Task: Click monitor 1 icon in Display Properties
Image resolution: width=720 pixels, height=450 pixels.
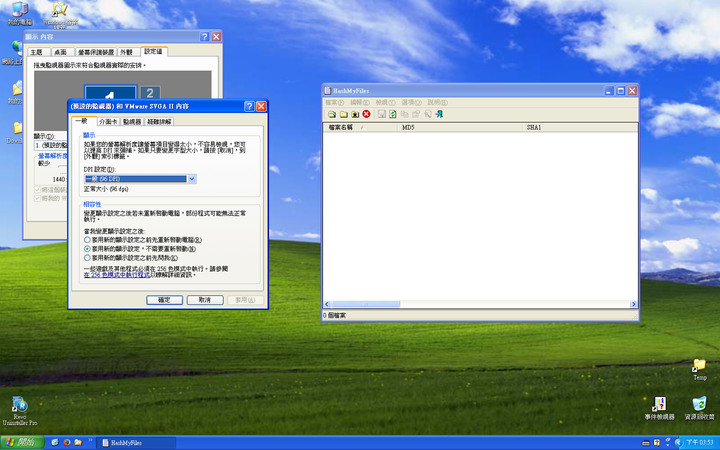Action: pos(110,93)
